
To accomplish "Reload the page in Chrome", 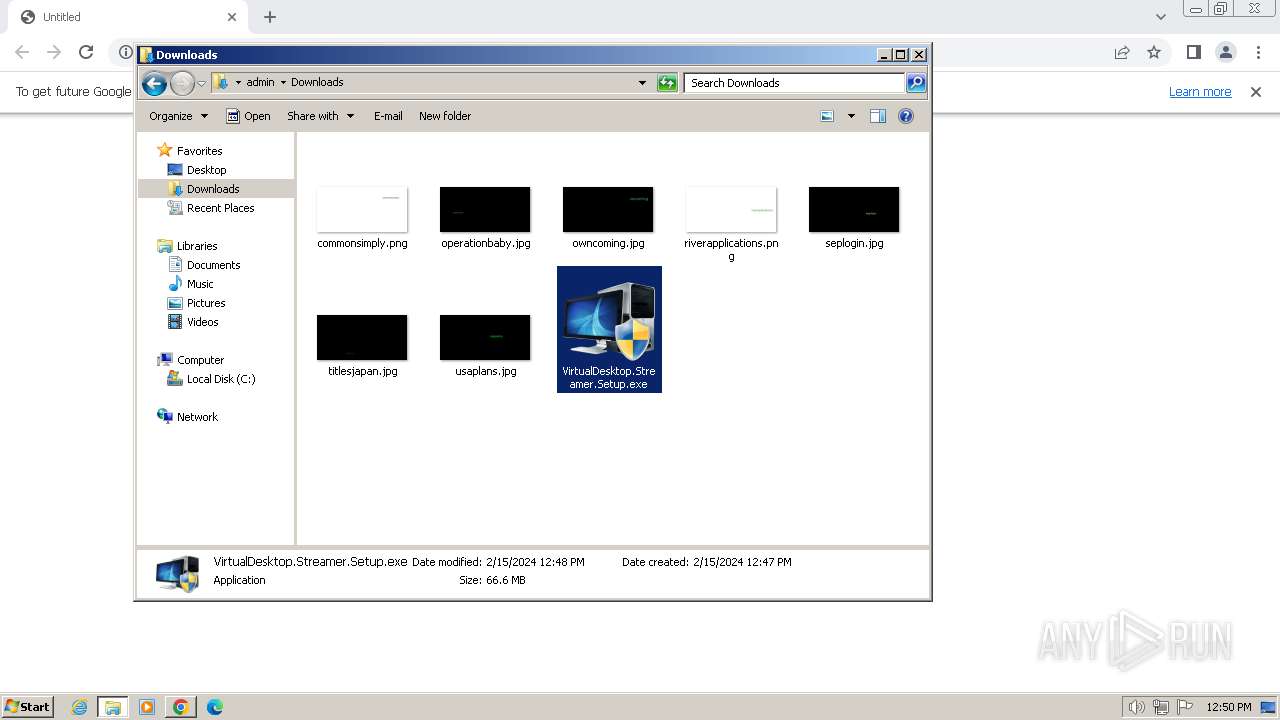I will [86, 52].
